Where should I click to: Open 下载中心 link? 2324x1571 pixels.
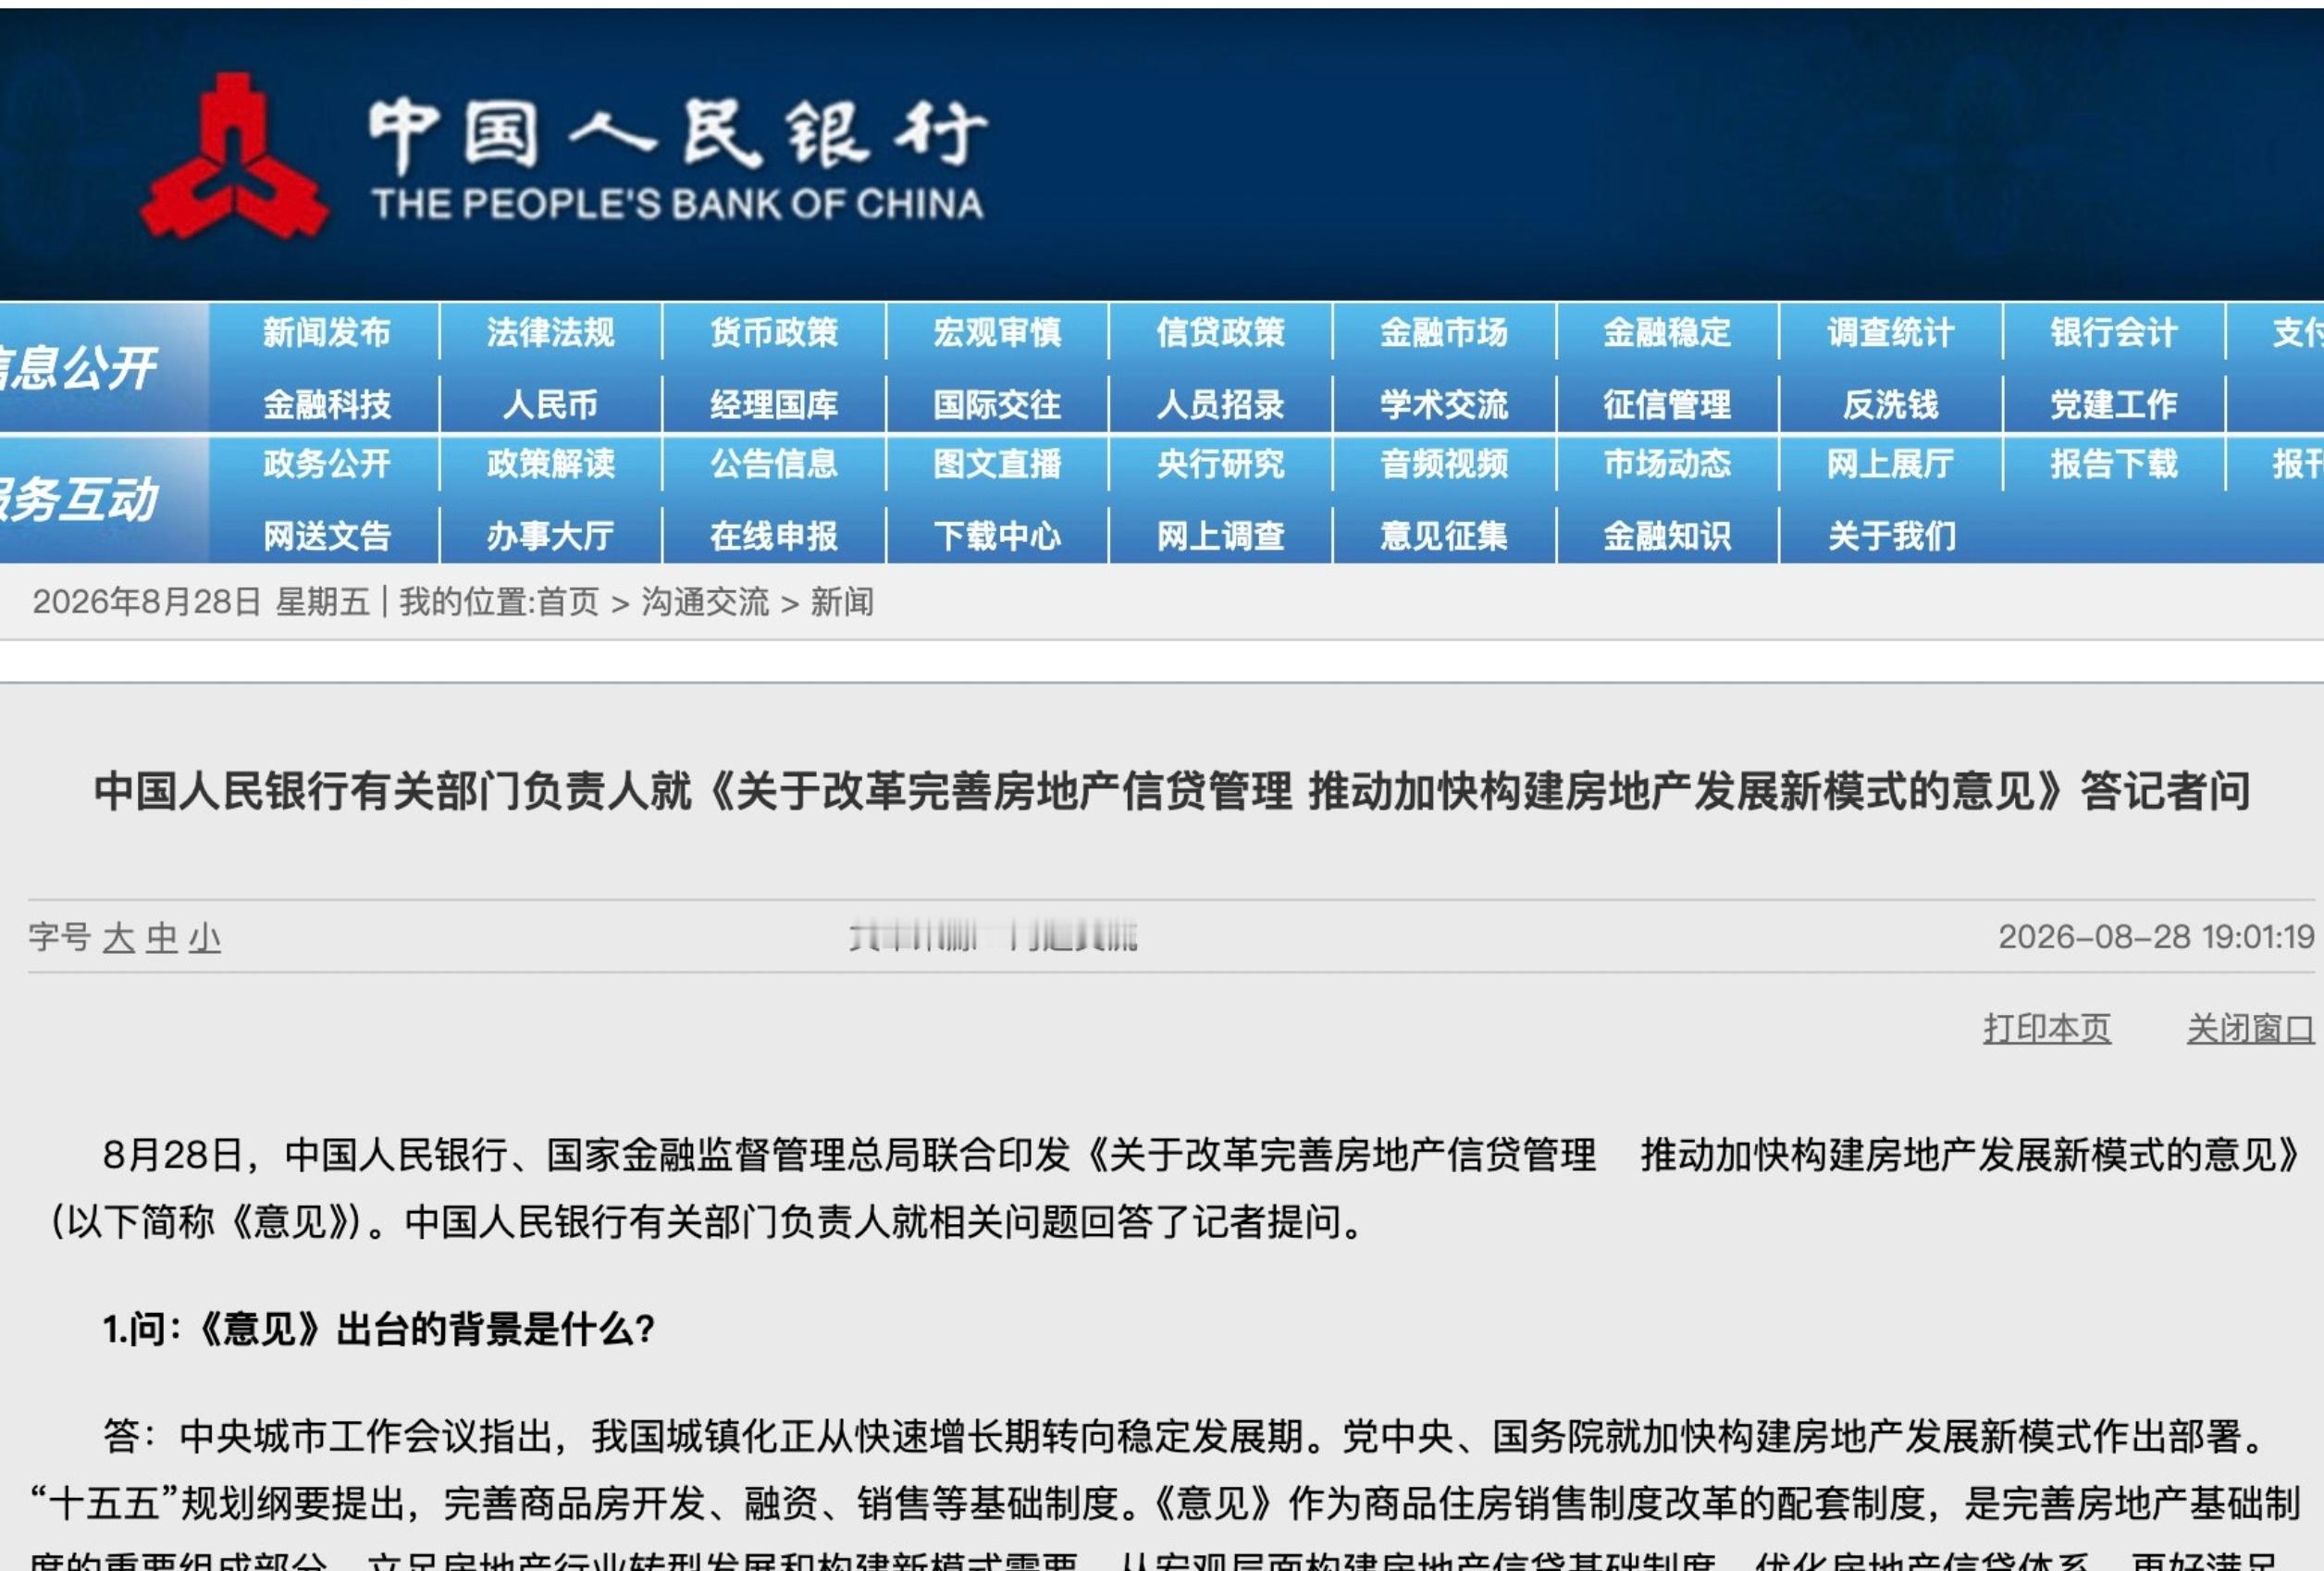point(997,536)
